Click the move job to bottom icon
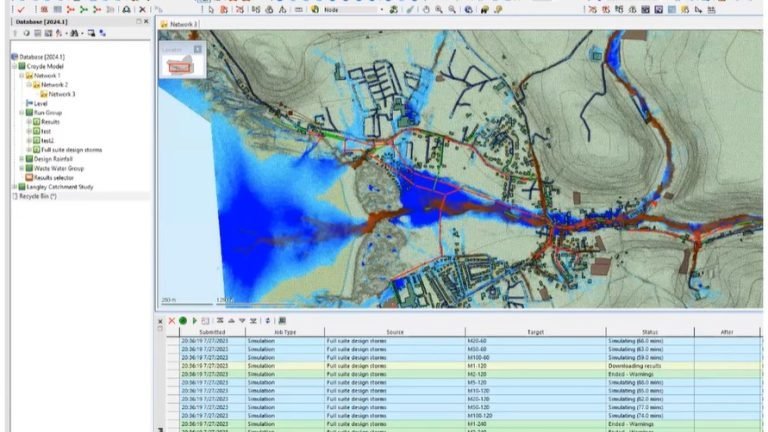 pos(253,321)
